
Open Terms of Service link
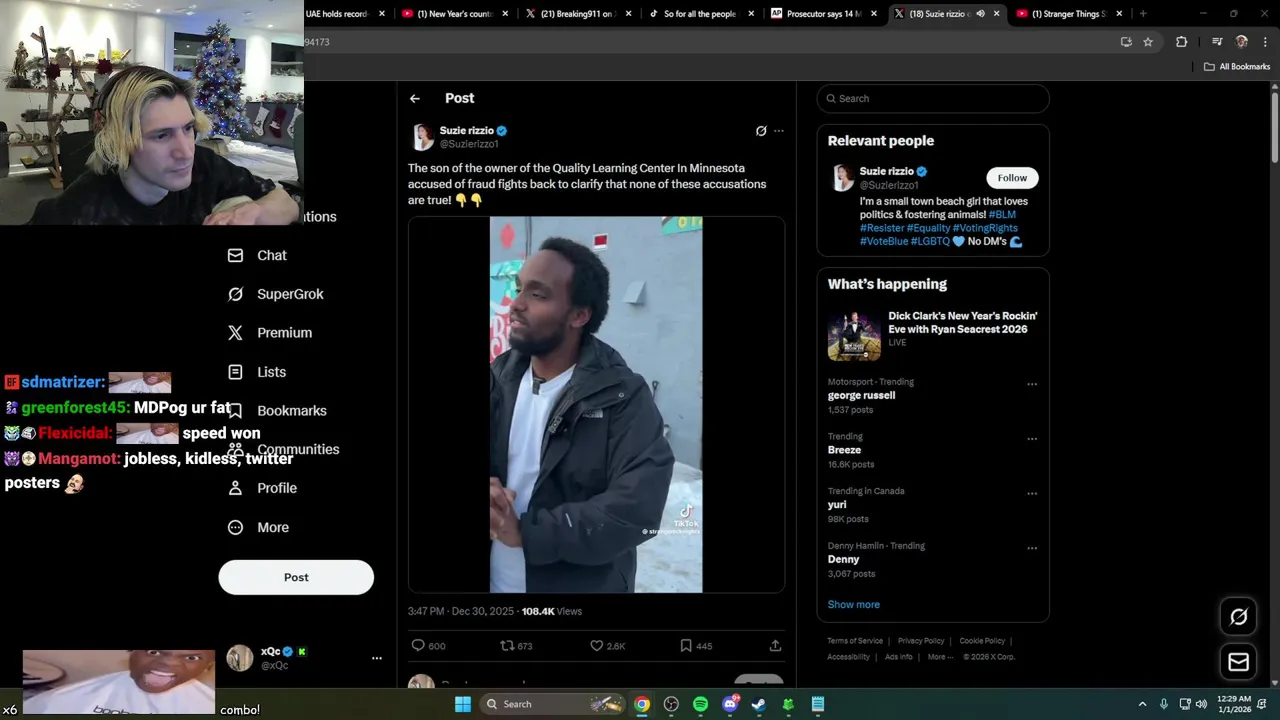tap(855, 641)
